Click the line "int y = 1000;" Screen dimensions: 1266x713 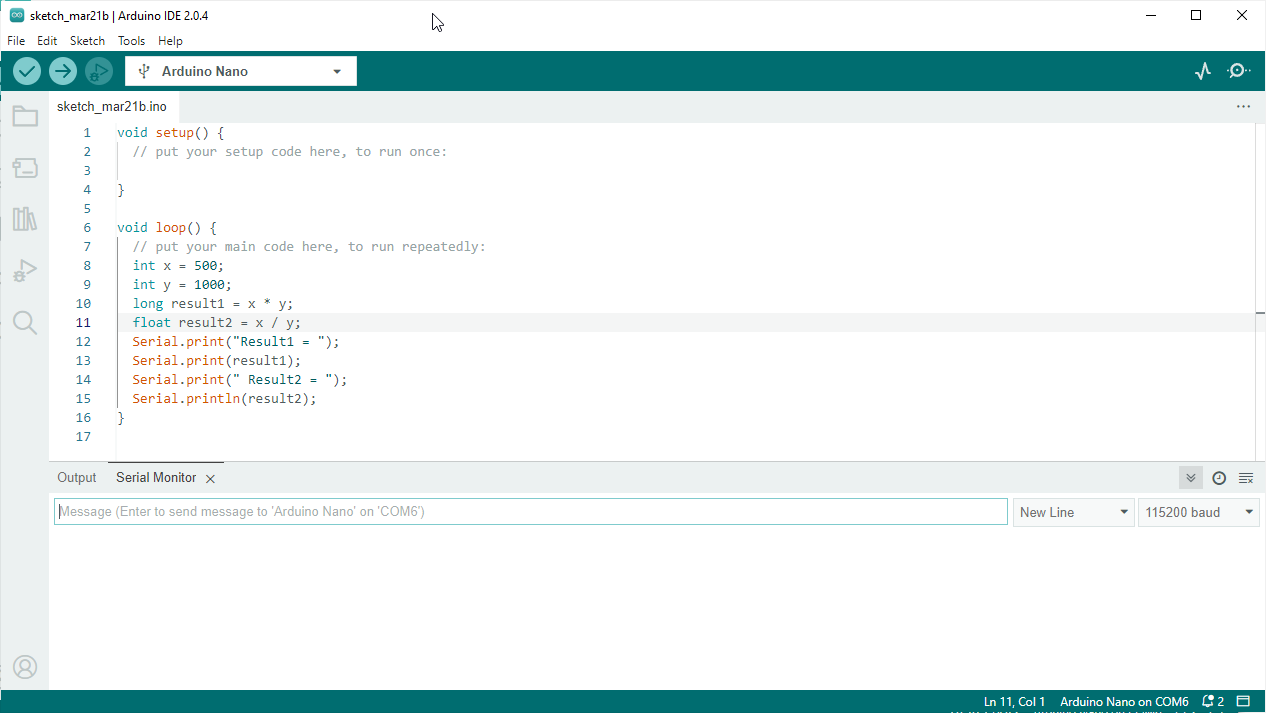coord(182,285)
